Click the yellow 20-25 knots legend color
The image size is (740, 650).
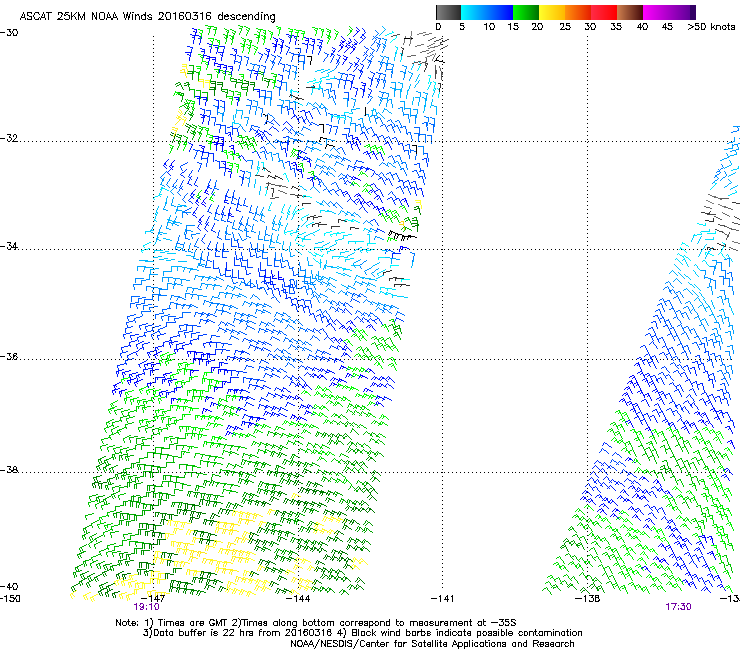click(x=552, y=12)
